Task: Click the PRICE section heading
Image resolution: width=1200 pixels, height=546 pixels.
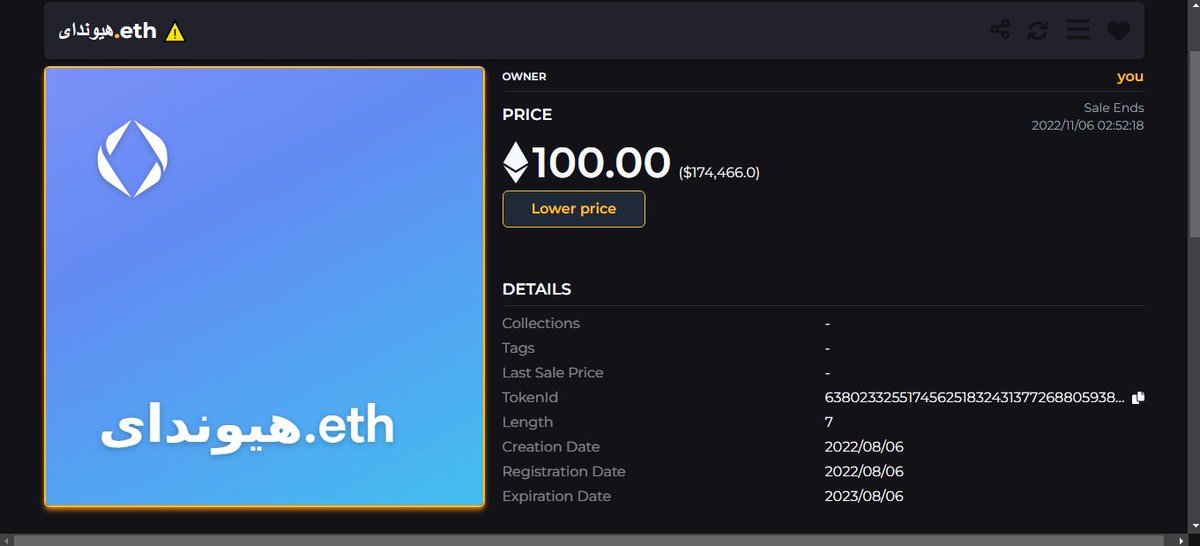Action: click(x=527, y=114)
